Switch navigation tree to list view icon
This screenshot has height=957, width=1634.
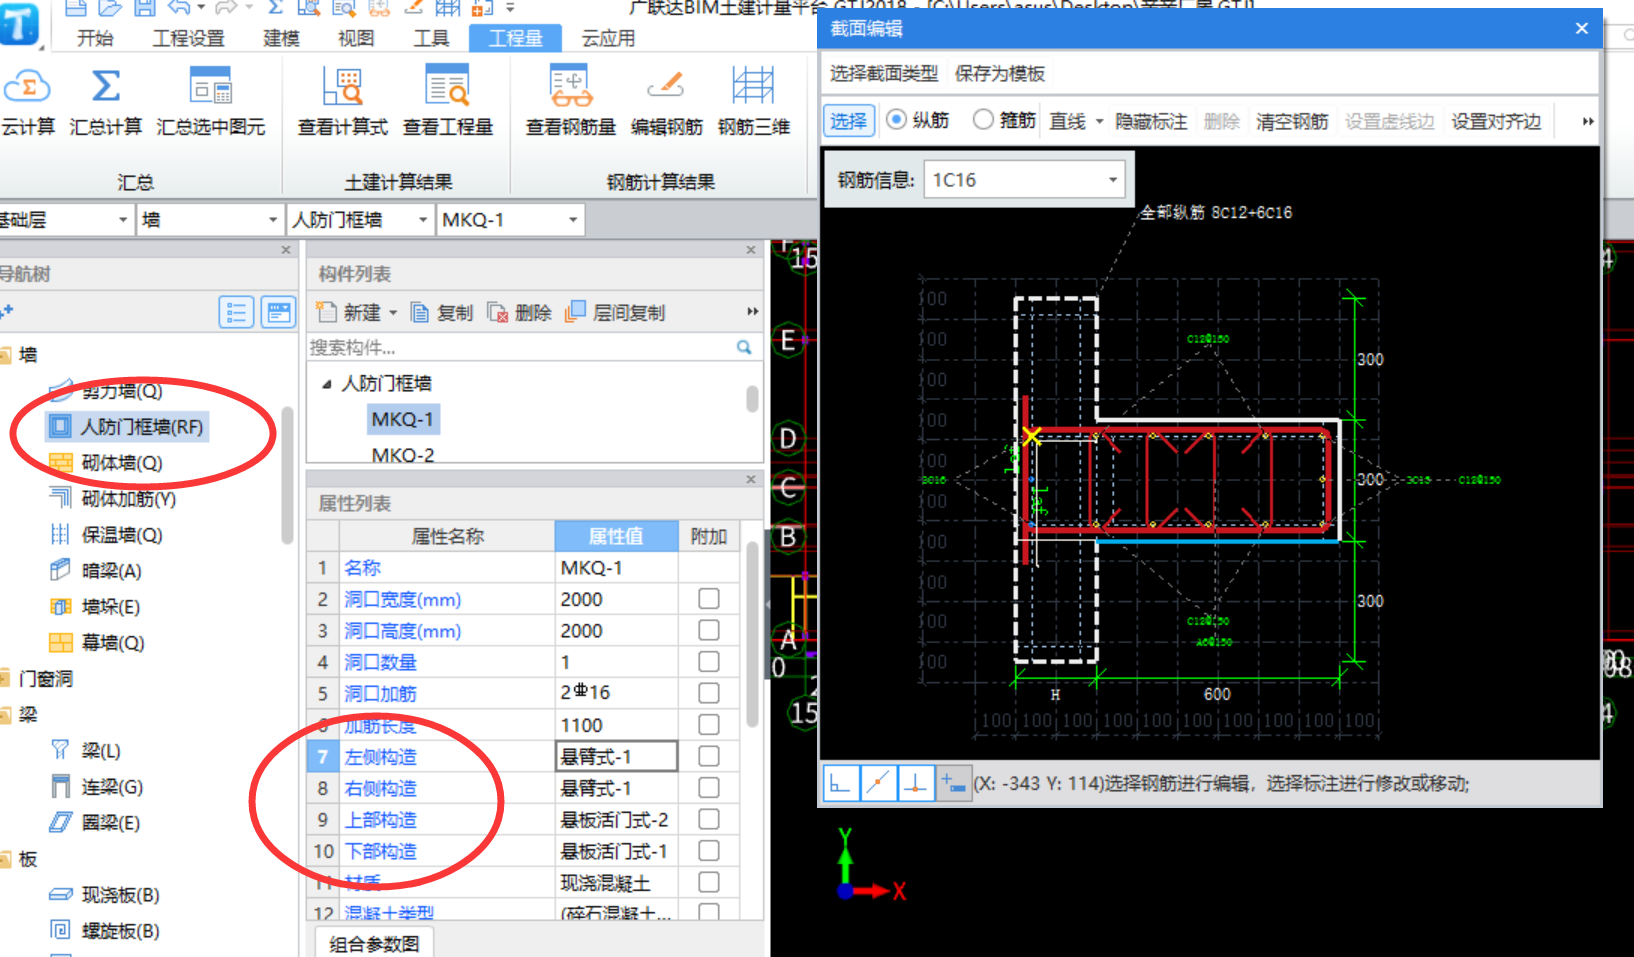pyautogui.click(x=236, y=313)
